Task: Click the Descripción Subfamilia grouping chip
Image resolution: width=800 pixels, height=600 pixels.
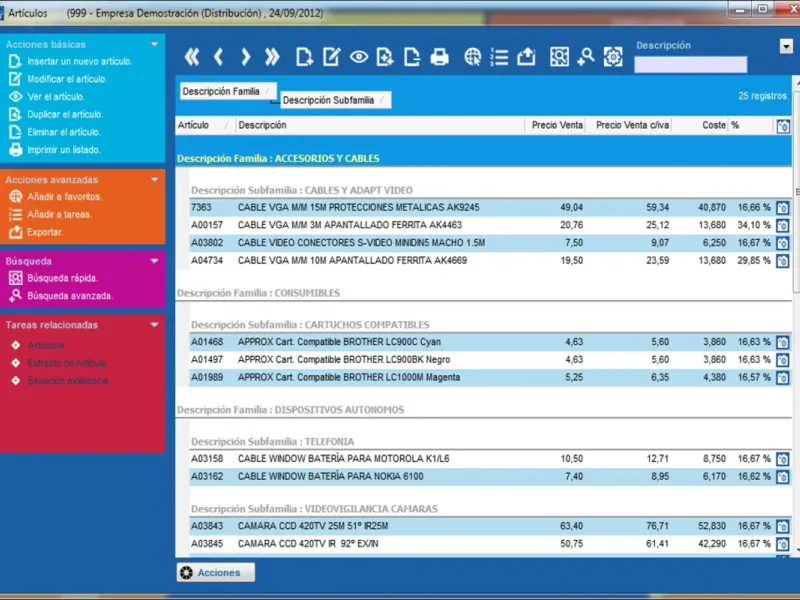Action: click(x=335, y=100)
